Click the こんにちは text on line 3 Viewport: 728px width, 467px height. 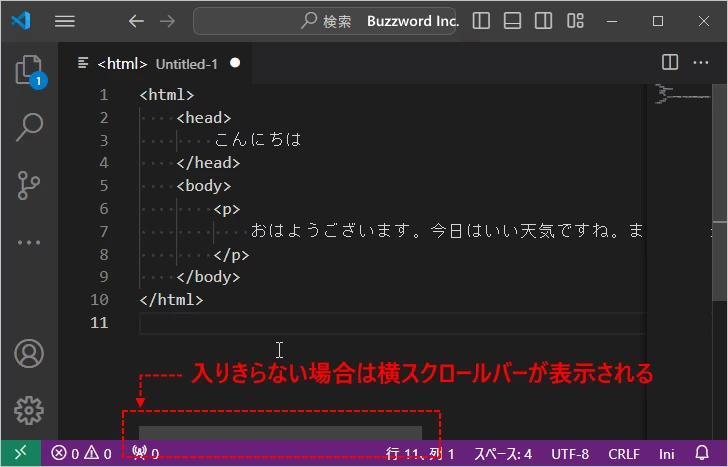click(258, 140)
